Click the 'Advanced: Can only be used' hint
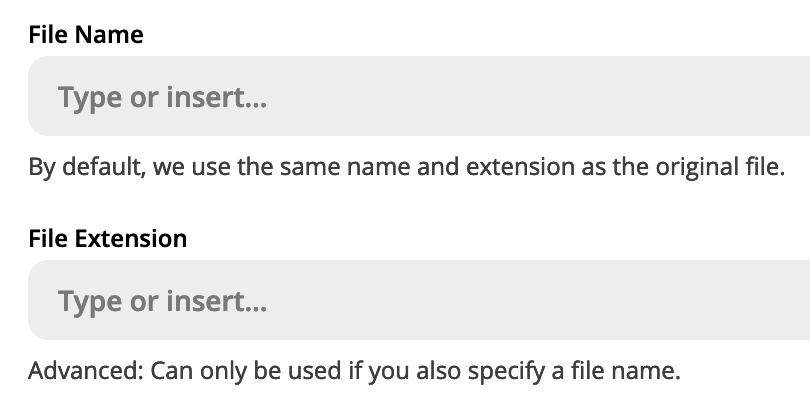The width and height of the screenshot is (810, 418). click(354, 371)
